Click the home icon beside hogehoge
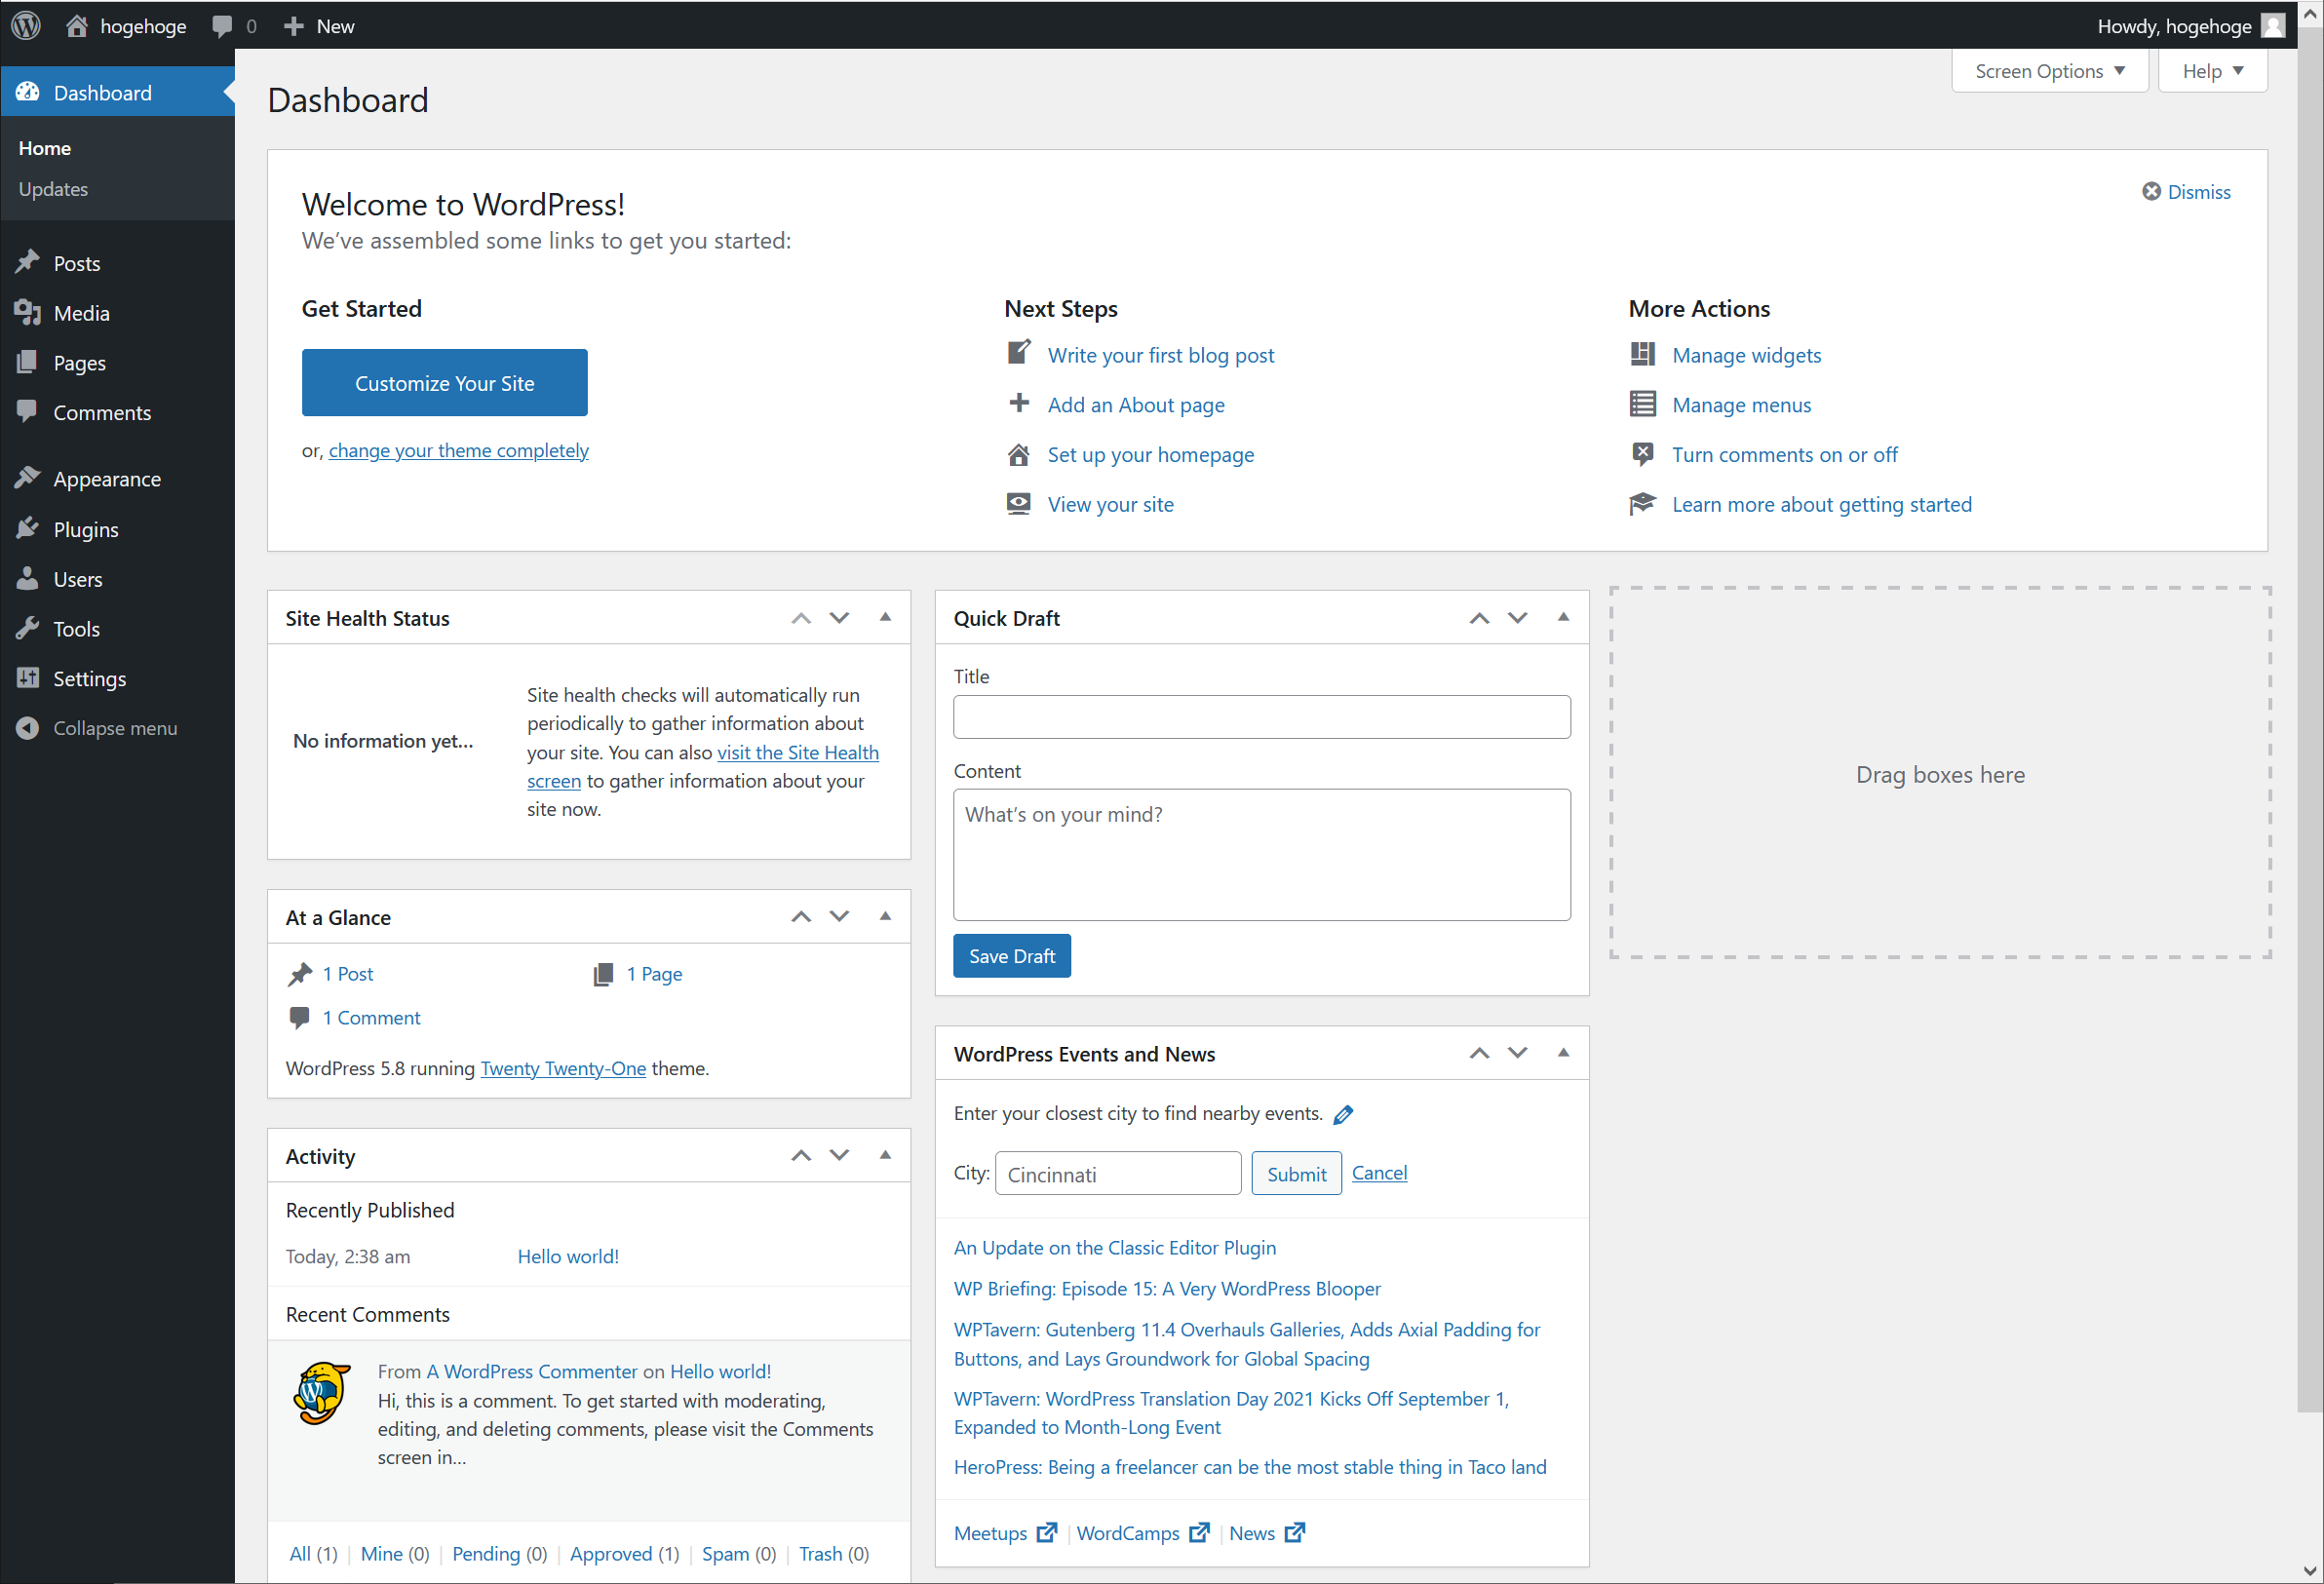This screenshot has width=2324, height=1584. pyautogui.click(x=77, y=25)
